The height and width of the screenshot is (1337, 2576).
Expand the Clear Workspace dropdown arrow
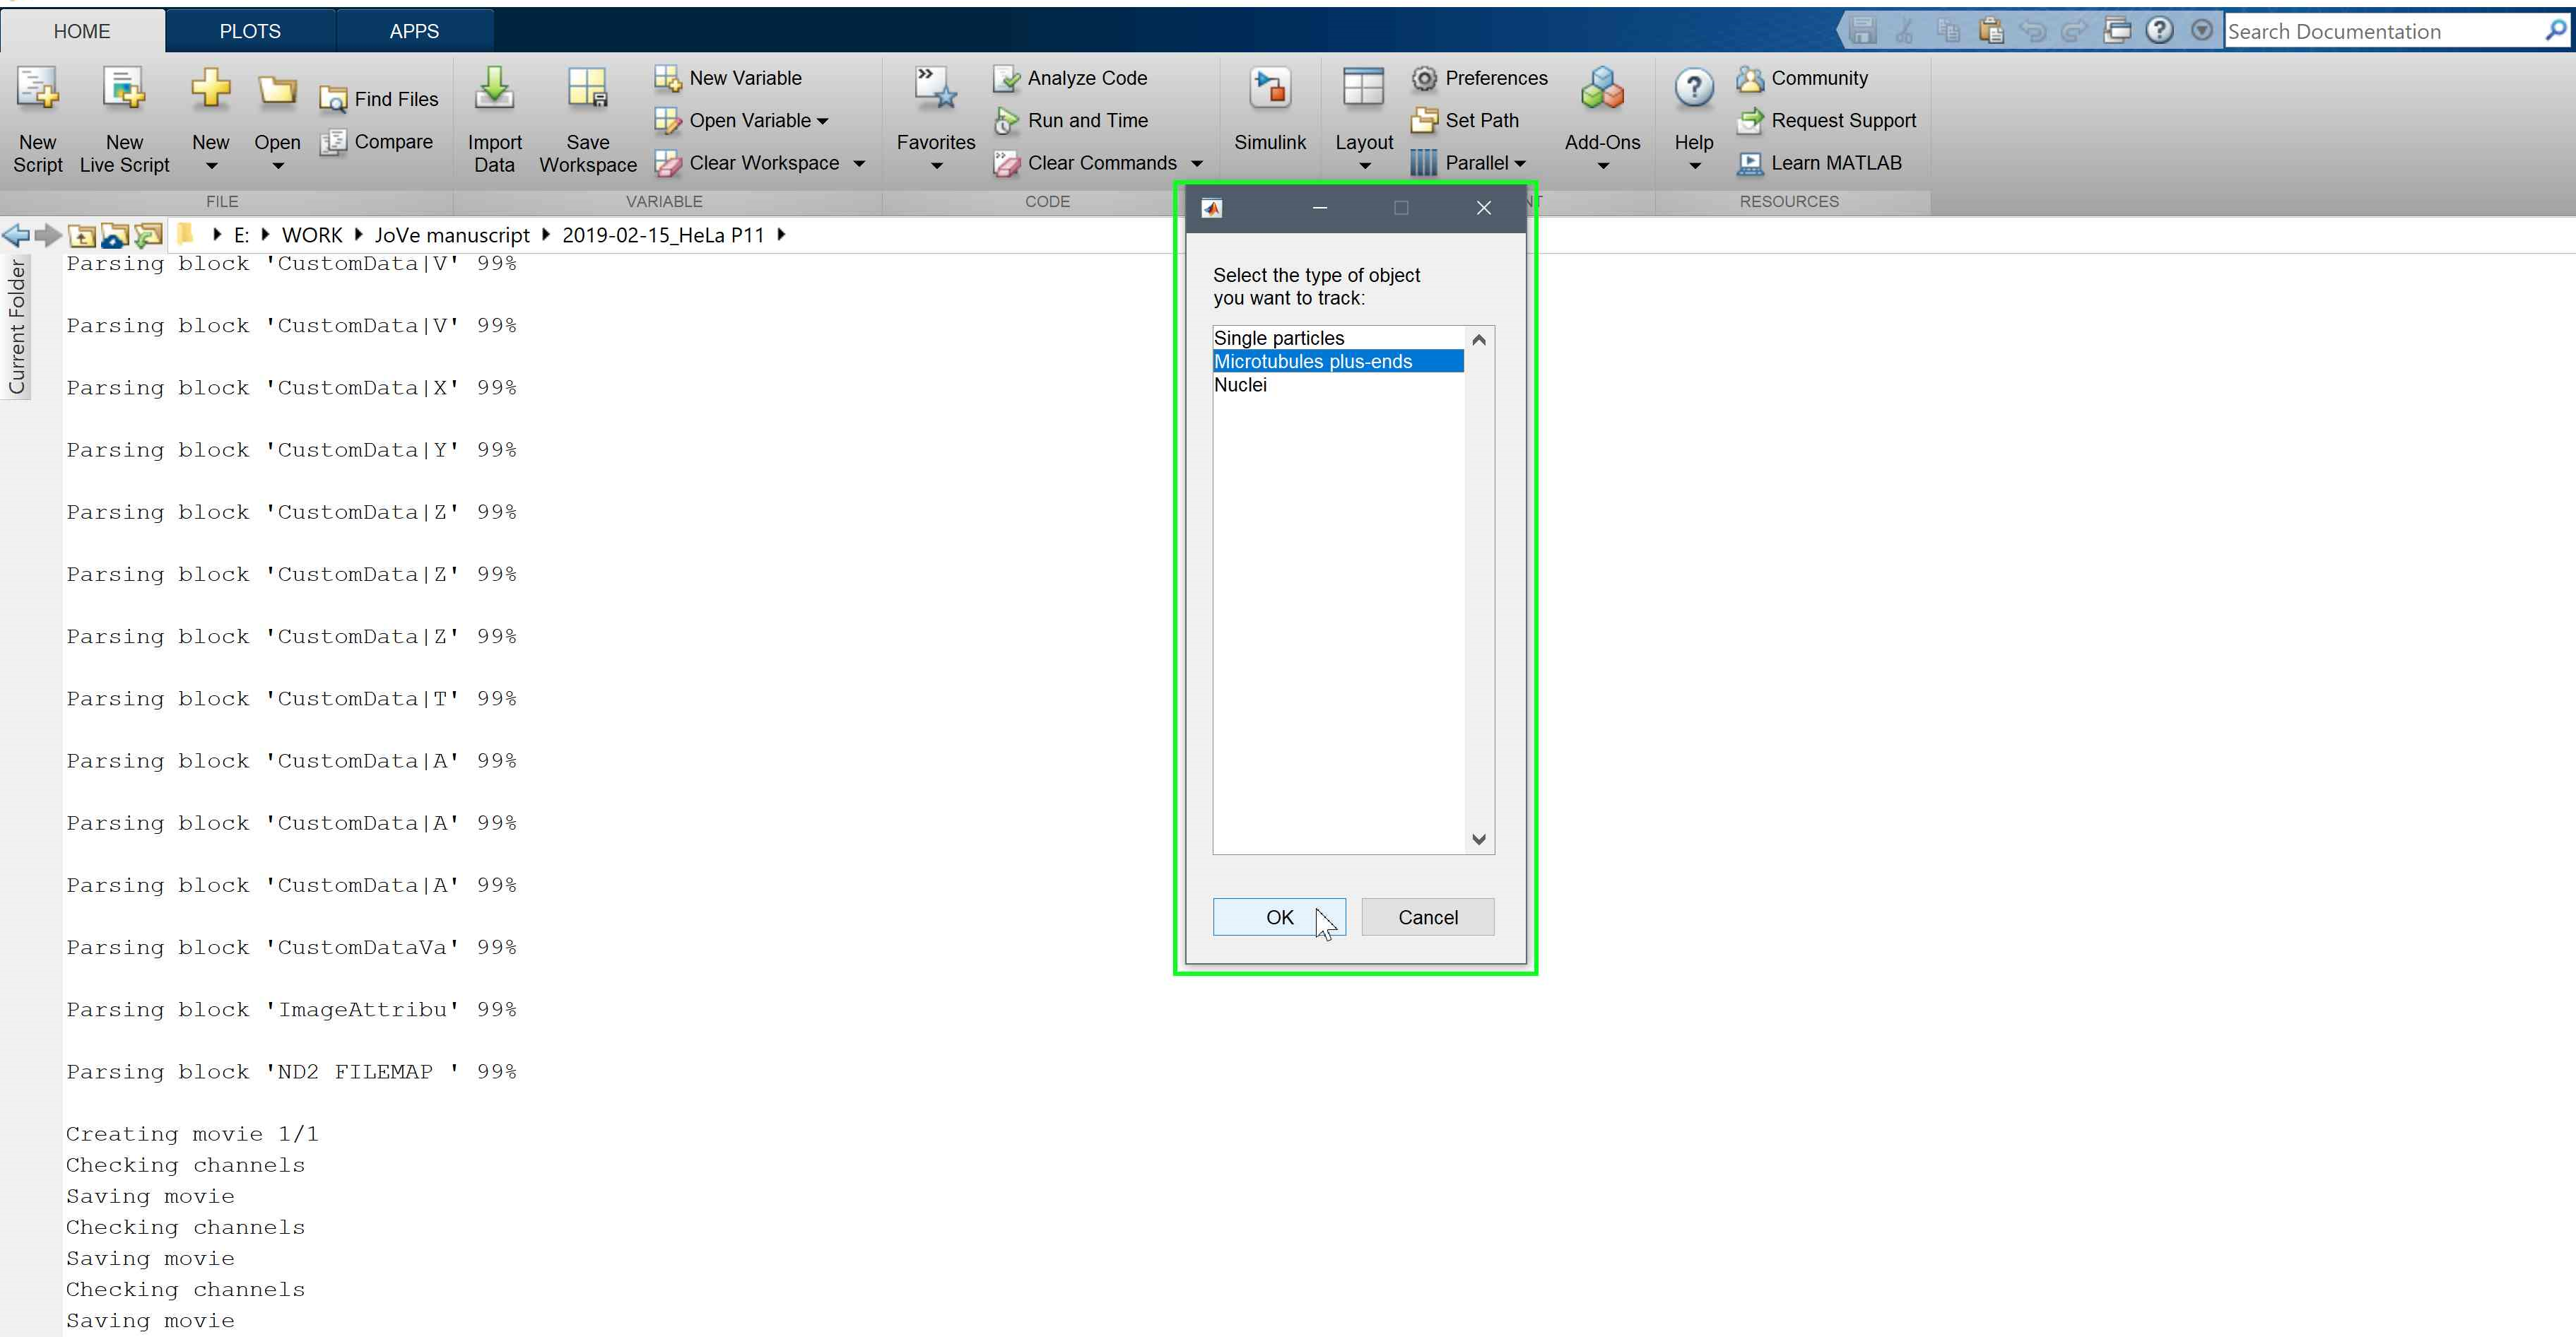coord(859,163)
